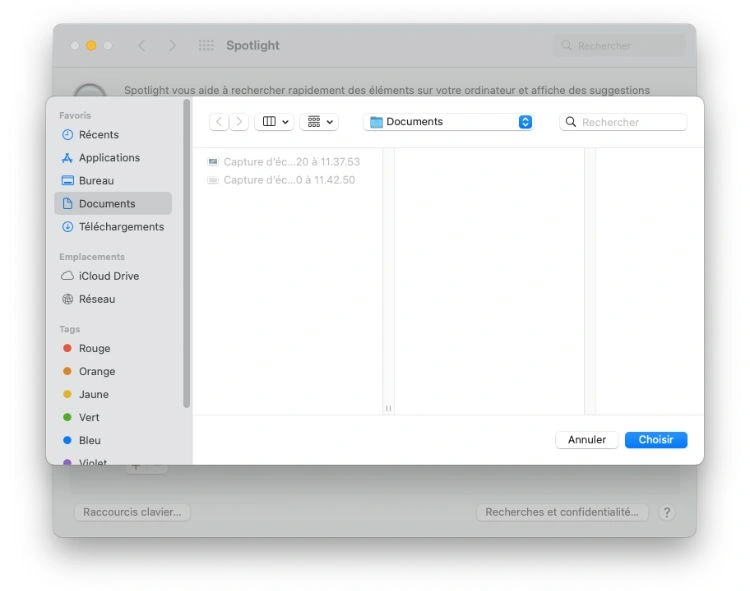
Task: Click the Réseau globe icon
Action: (x=67, y=299)
